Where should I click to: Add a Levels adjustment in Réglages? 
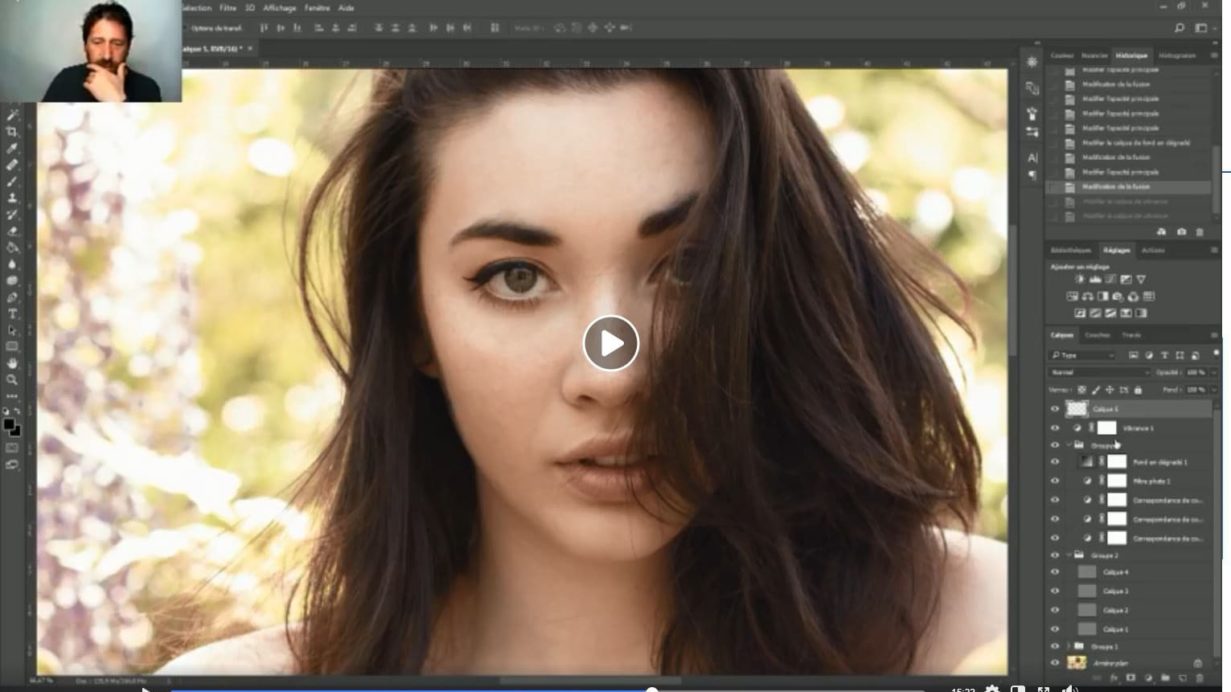pos(1095,279)
